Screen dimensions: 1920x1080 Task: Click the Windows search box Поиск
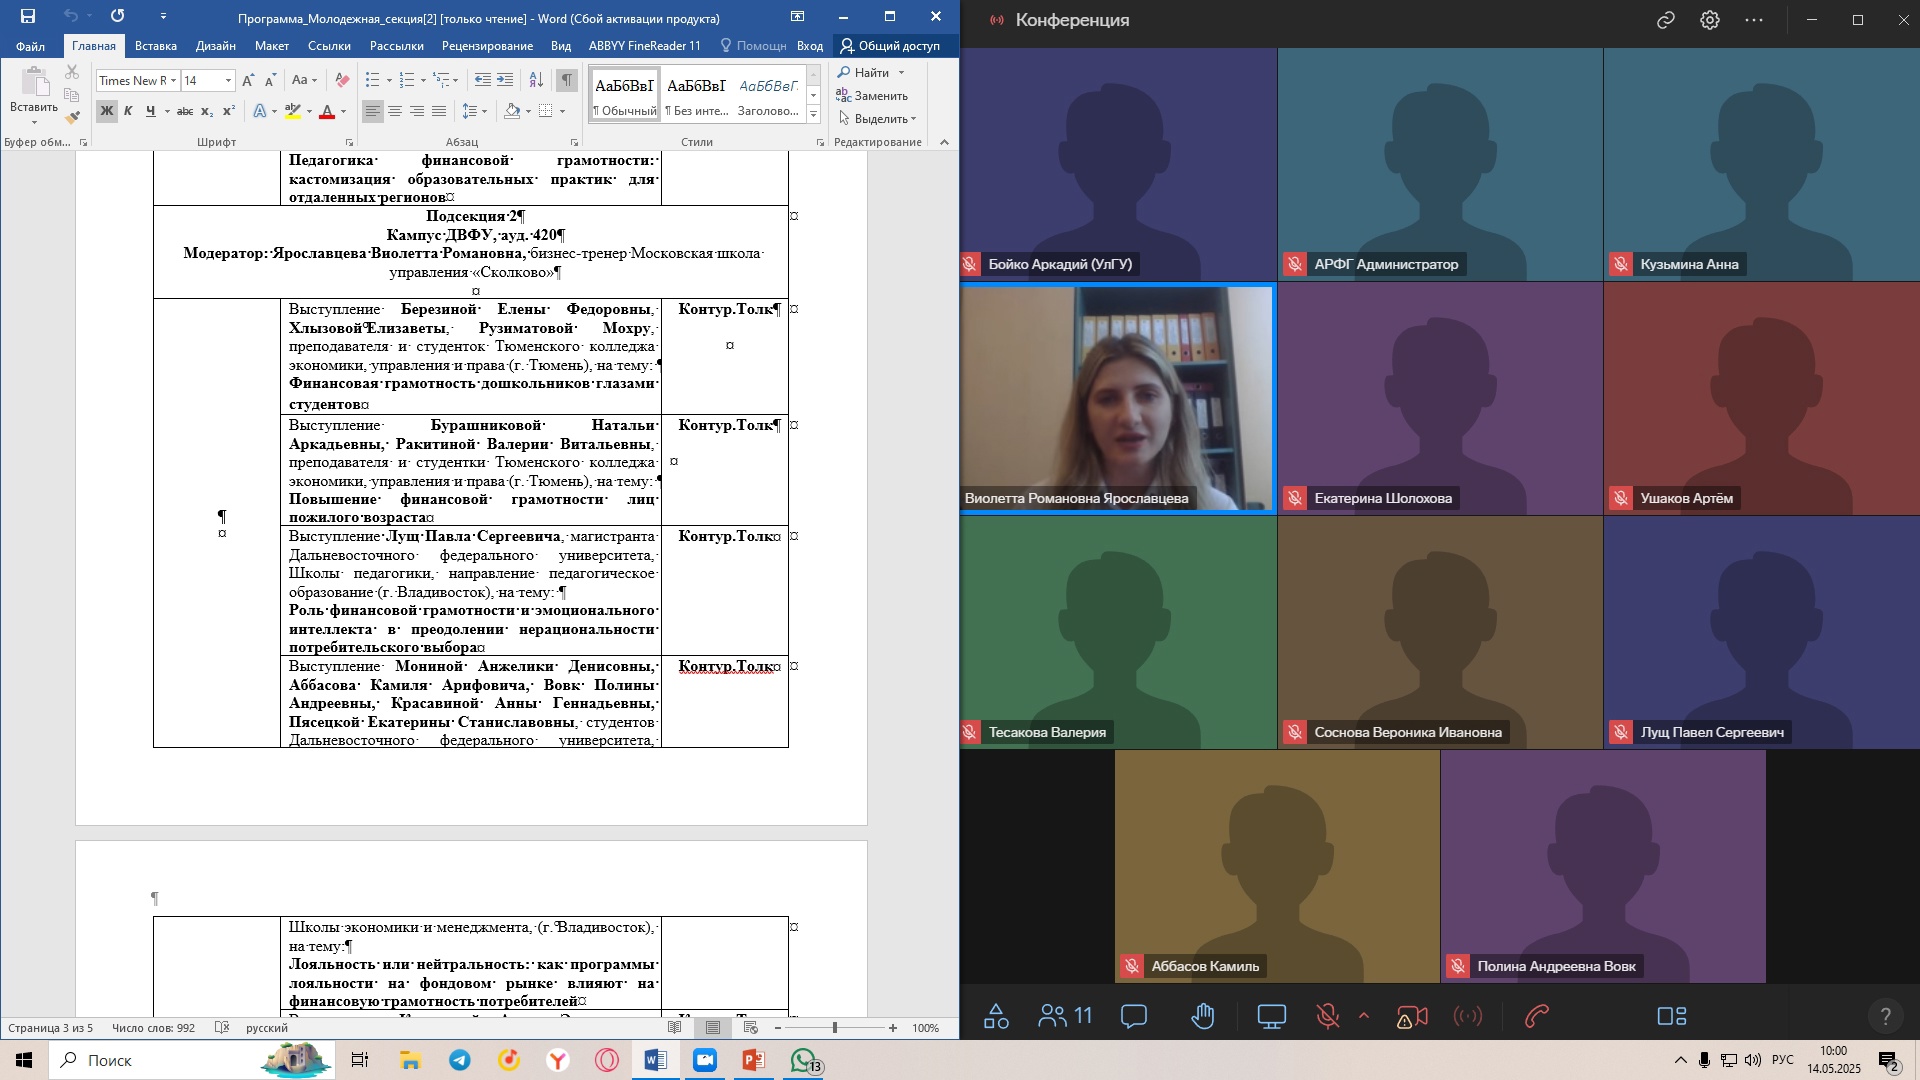coord(190,1060)
